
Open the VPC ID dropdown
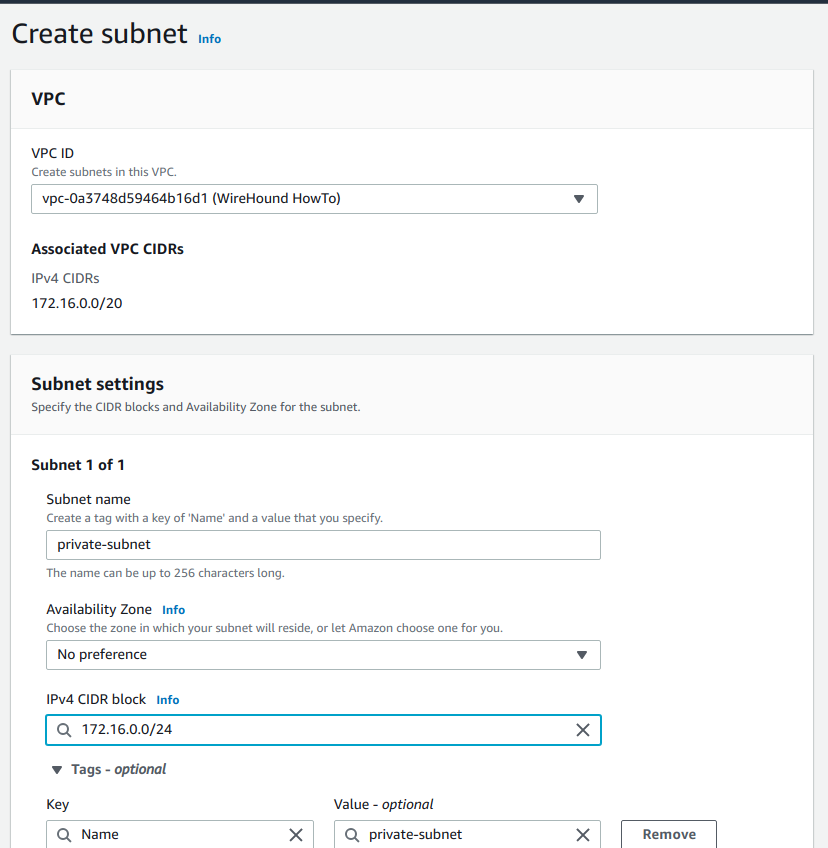(x=314, y=199)
